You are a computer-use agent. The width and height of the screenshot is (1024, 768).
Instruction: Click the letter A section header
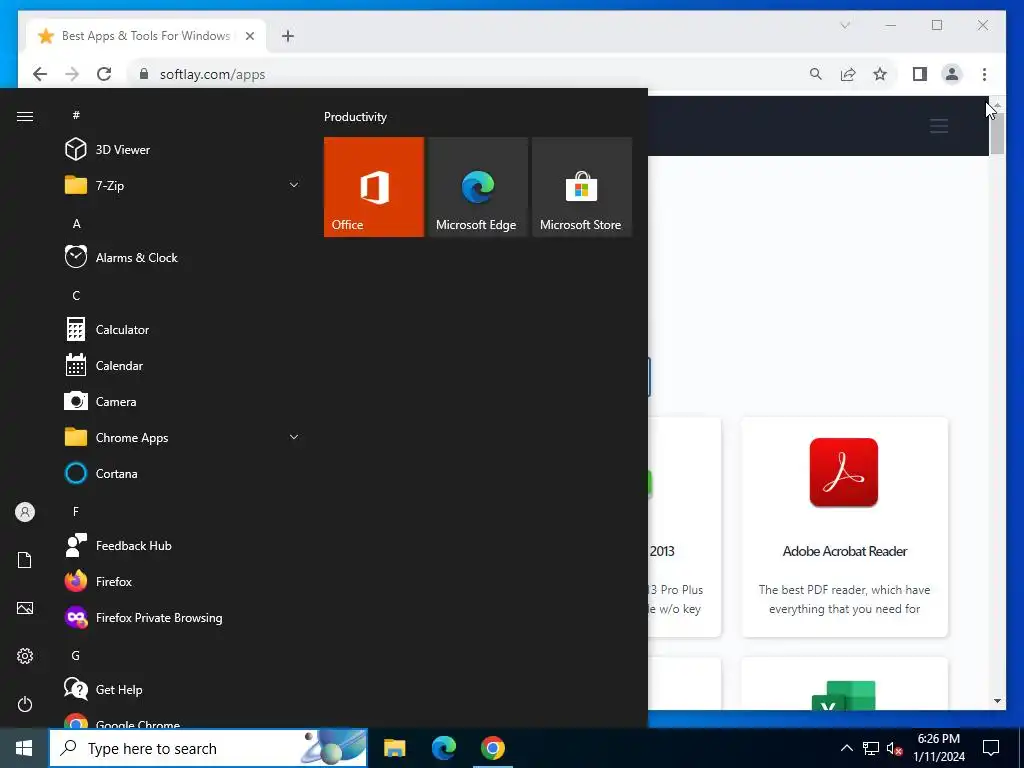pos(76,223)
